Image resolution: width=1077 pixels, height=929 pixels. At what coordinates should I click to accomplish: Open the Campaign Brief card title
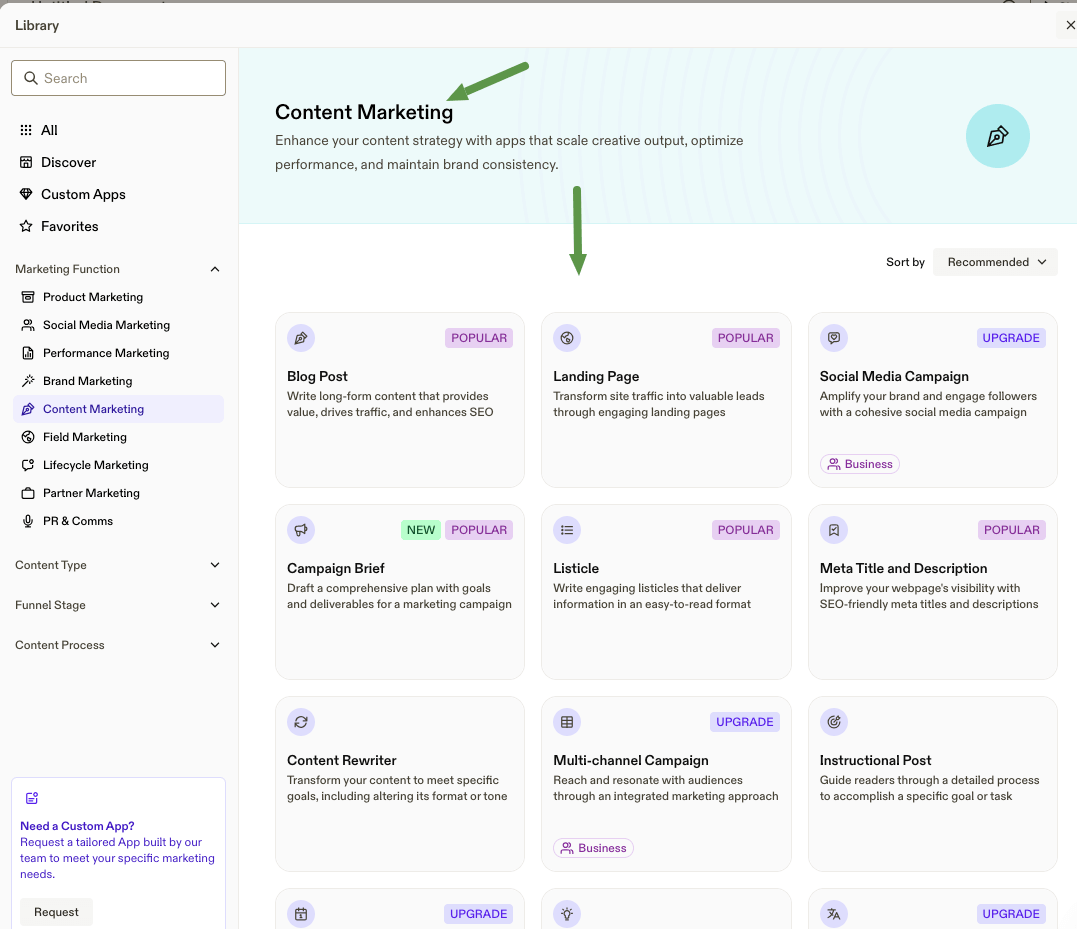(336, 568)
